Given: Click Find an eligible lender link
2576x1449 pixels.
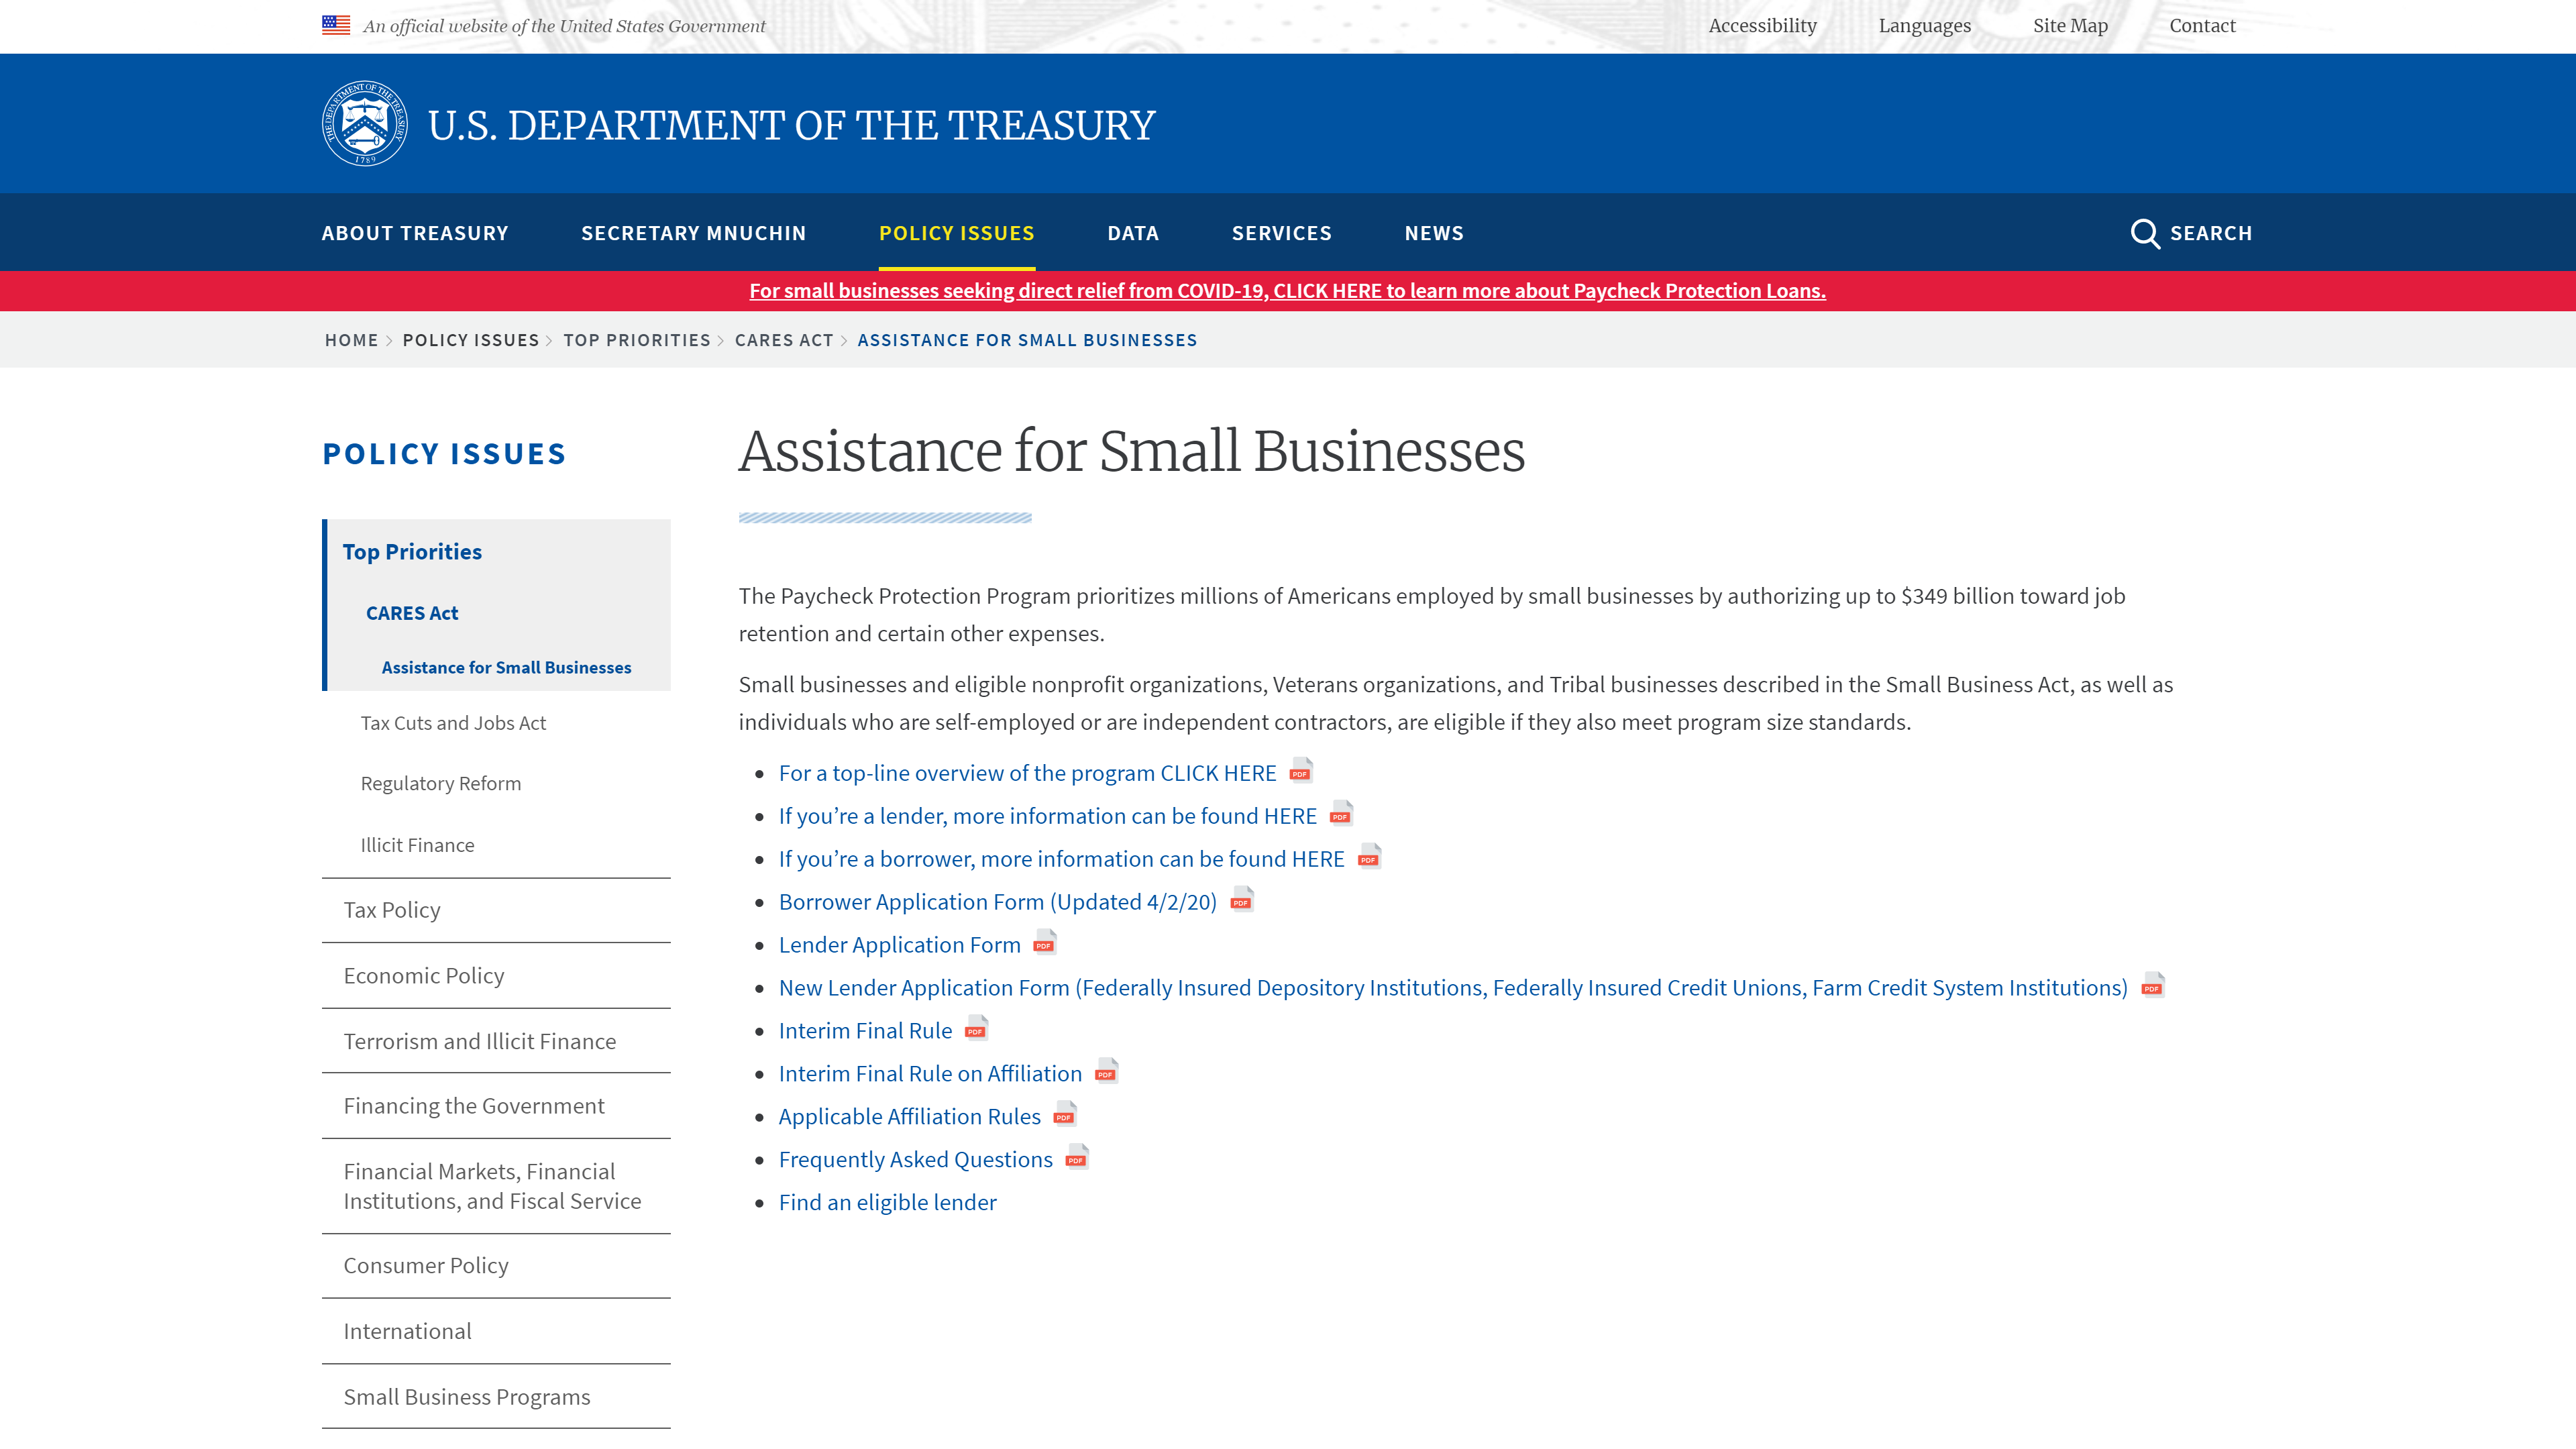Looking at the screenshot, I should pyautogui.click(x=887, y=1203).
